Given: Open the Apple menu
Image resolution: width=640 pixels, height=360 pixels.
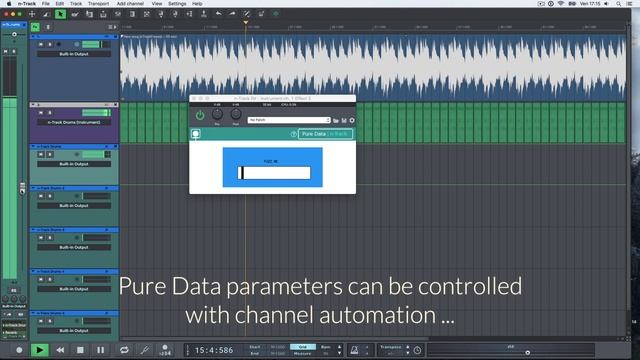Looking at the screenshot, I should tap(9, 4).
